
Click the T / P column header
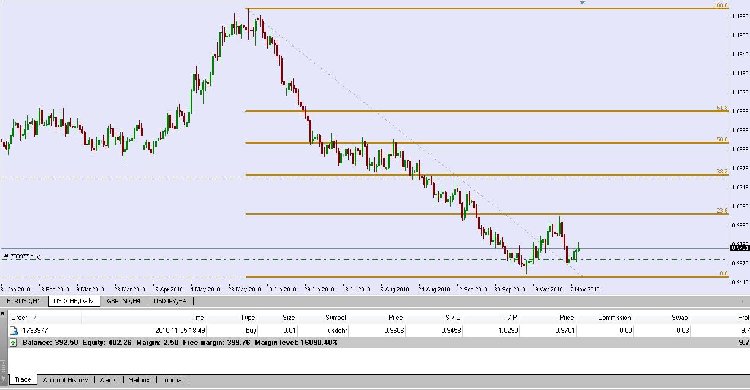point(511,317)
